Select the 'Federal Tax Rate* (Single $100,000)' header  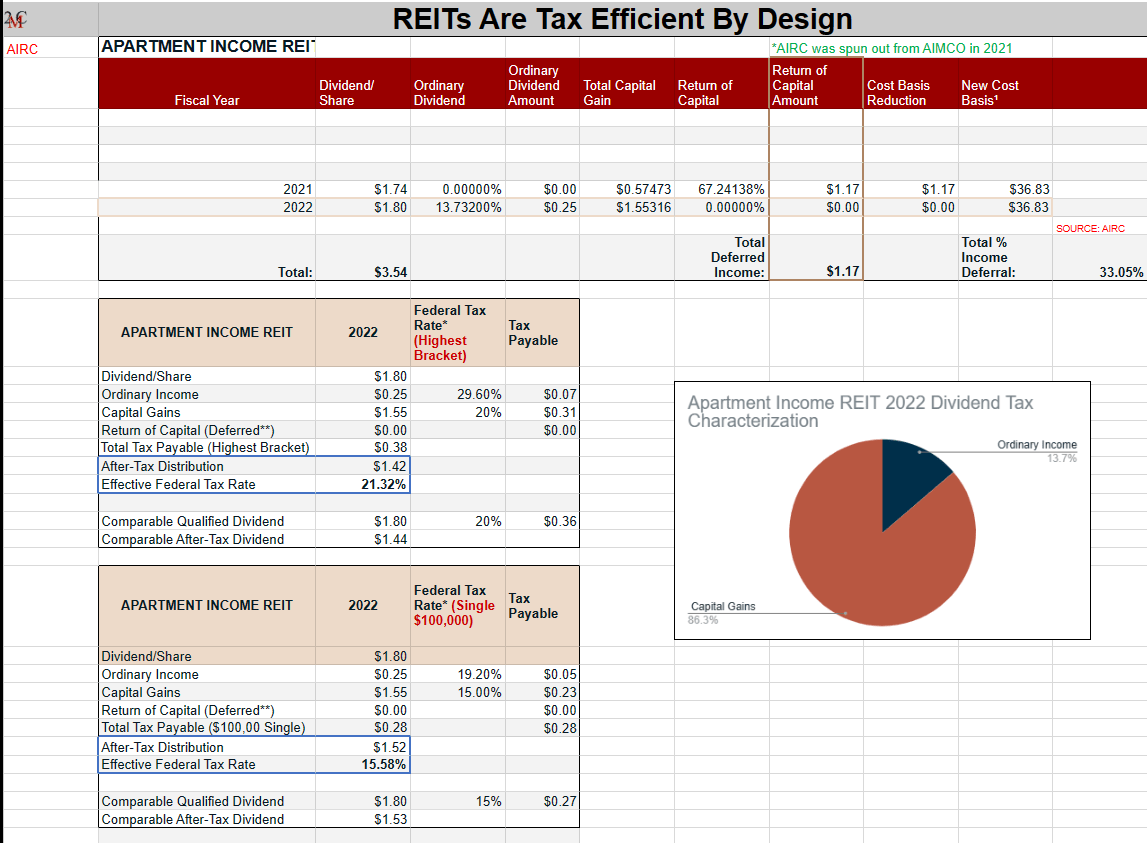pyautogui.click(x=454, y=605)
